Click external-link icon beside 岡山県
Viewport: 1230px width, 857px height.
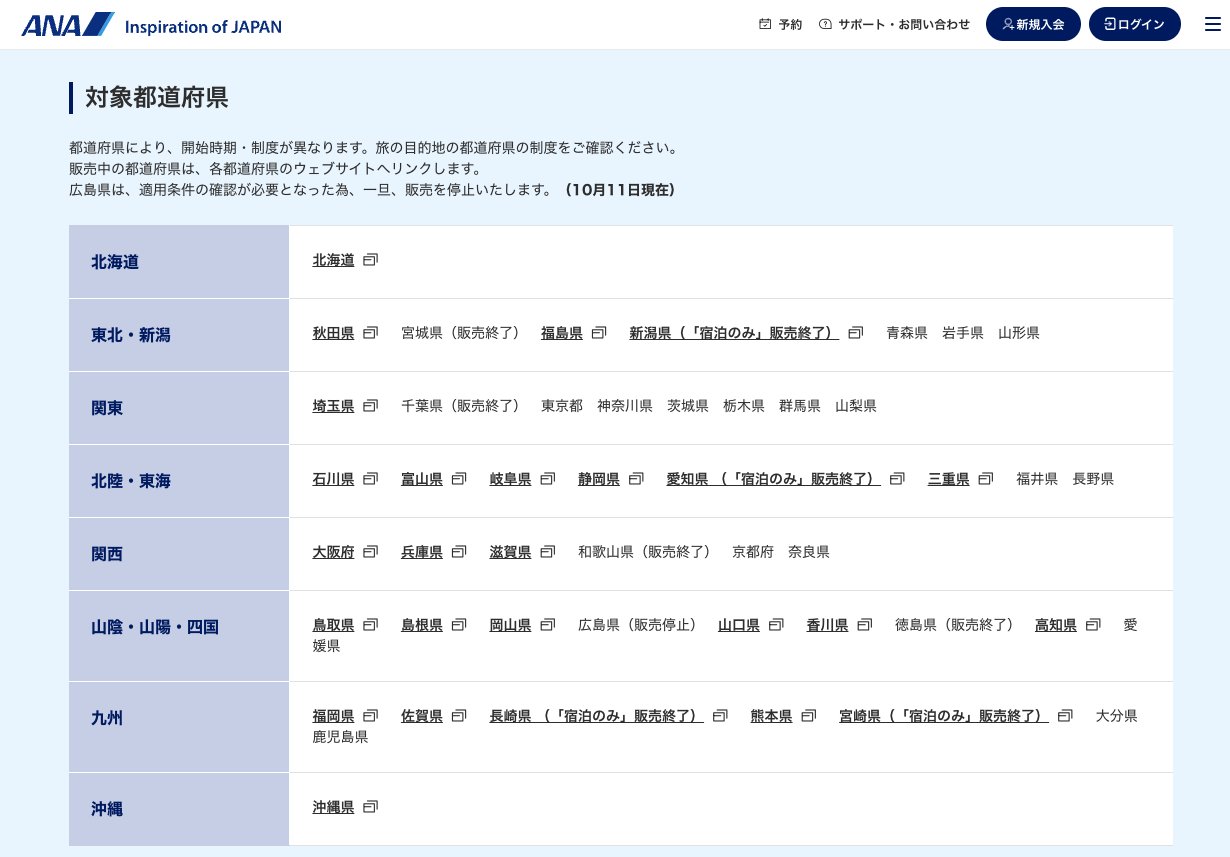(x=548, y=625)
